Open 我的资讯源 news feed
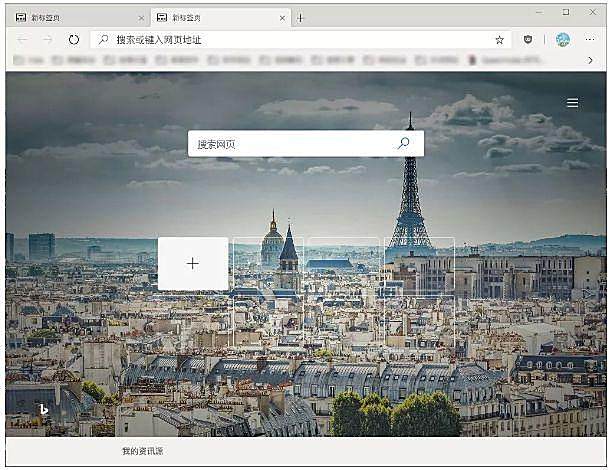The width and height of the screenshot is (610, 470). coord(143,451)
